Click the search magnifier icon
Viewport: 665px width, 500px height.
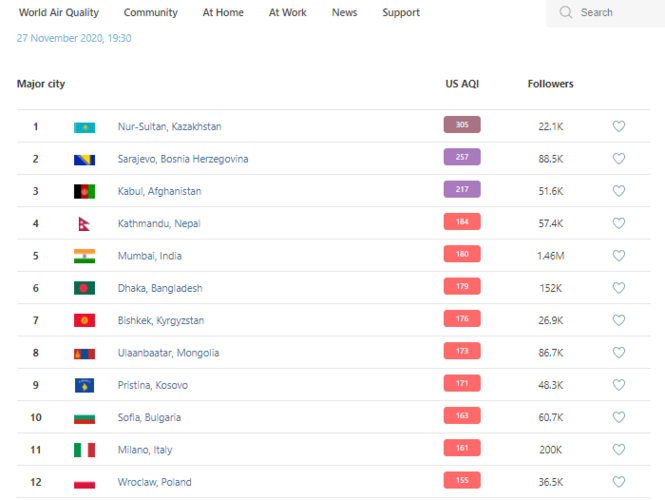point(566,13)
